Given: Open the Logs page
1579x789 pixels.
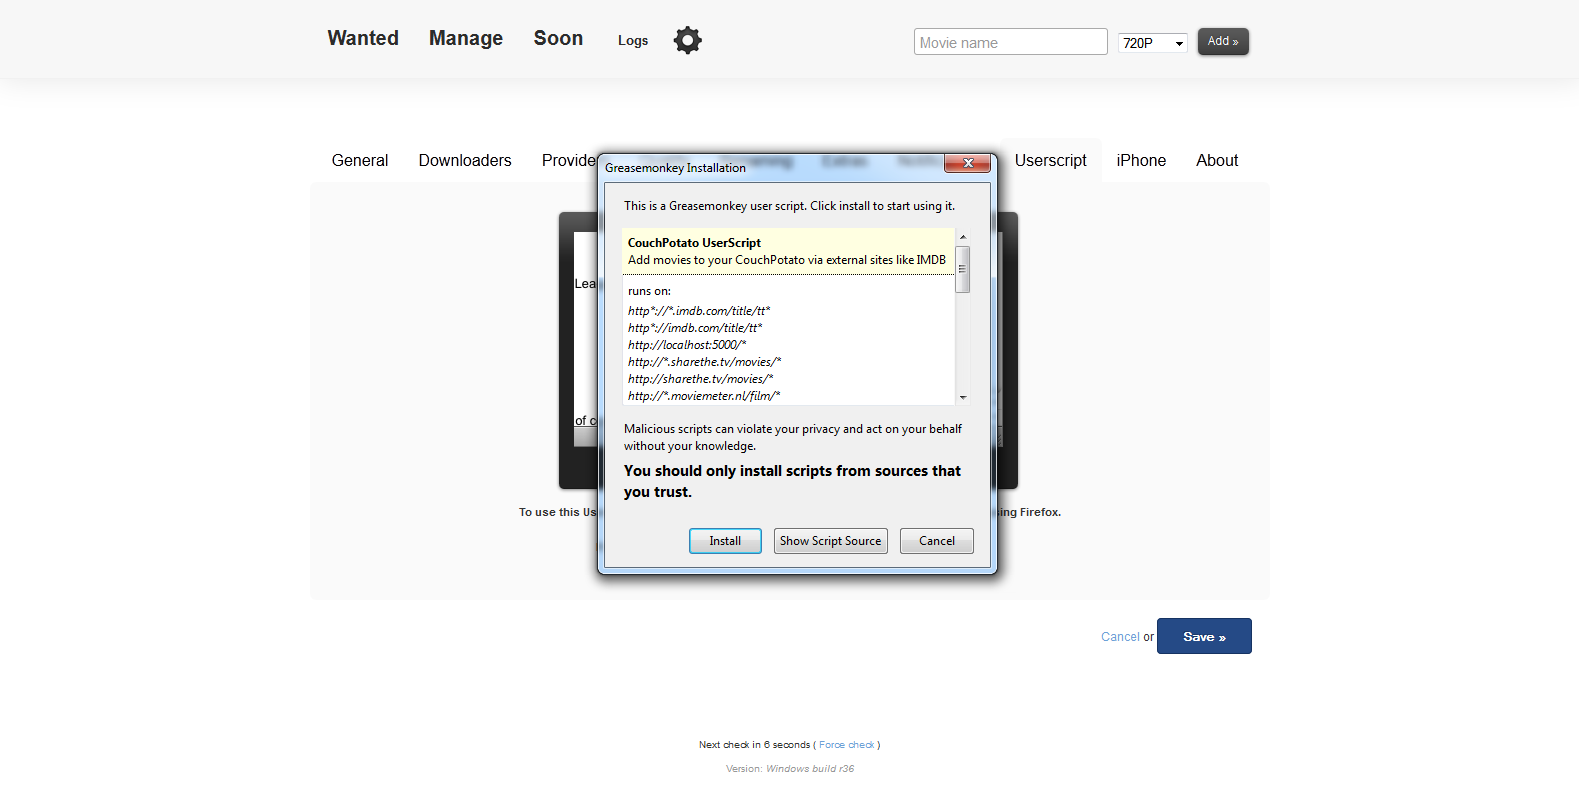Looking at the screenshot, I should click(x=633, y=41).
